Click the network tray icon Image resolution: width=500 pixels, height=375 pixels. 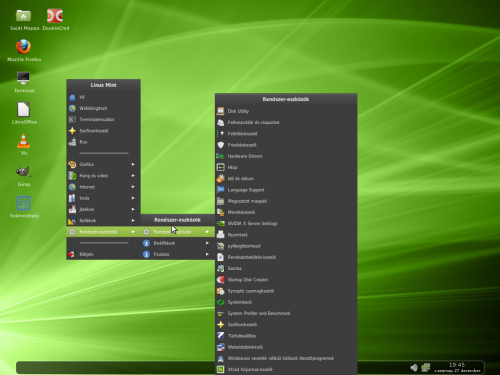pyautogui.click(x=426, y=367)
